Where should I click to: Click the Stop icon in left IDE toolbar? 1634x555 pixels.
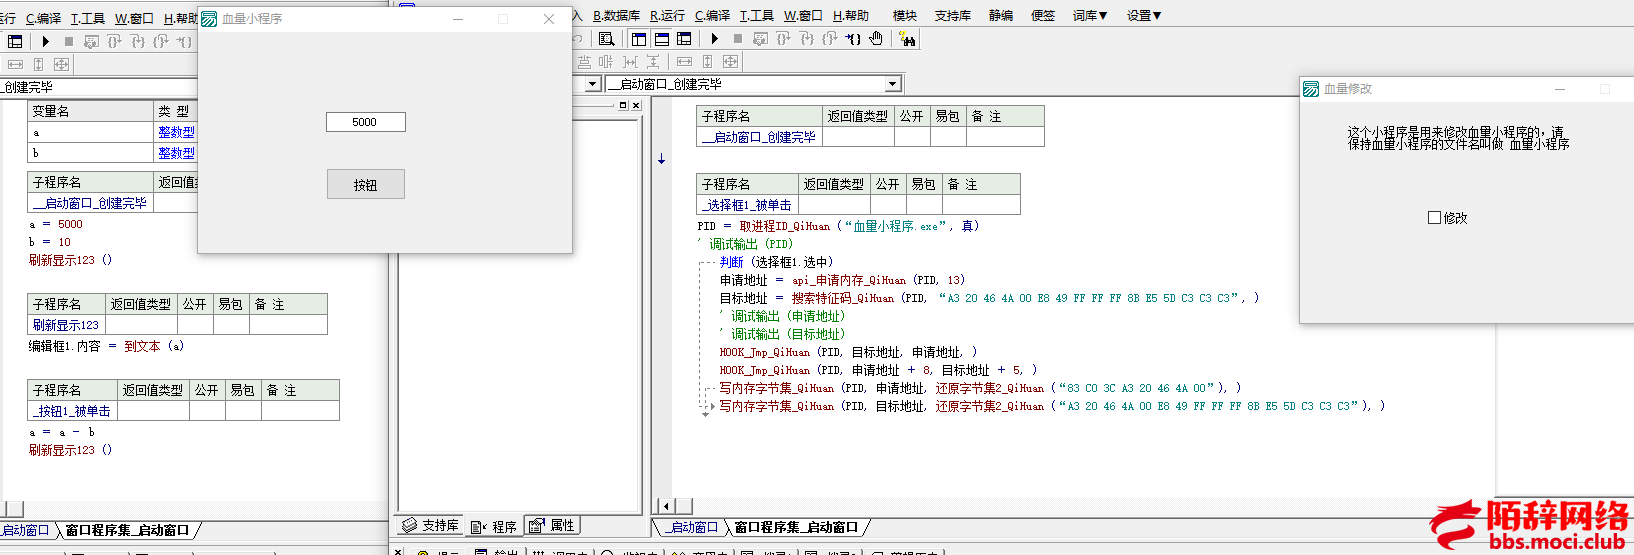[x=69, y=41]
